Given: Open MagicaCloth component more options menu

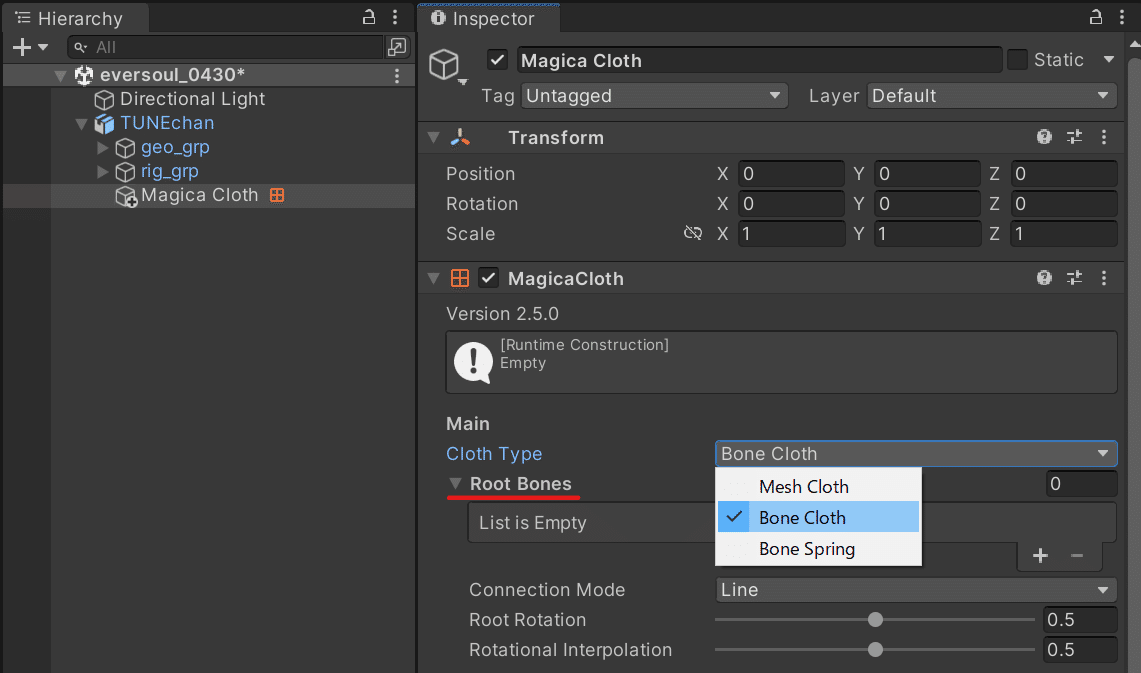Looking at the screenshot, I should point(1104,277).
